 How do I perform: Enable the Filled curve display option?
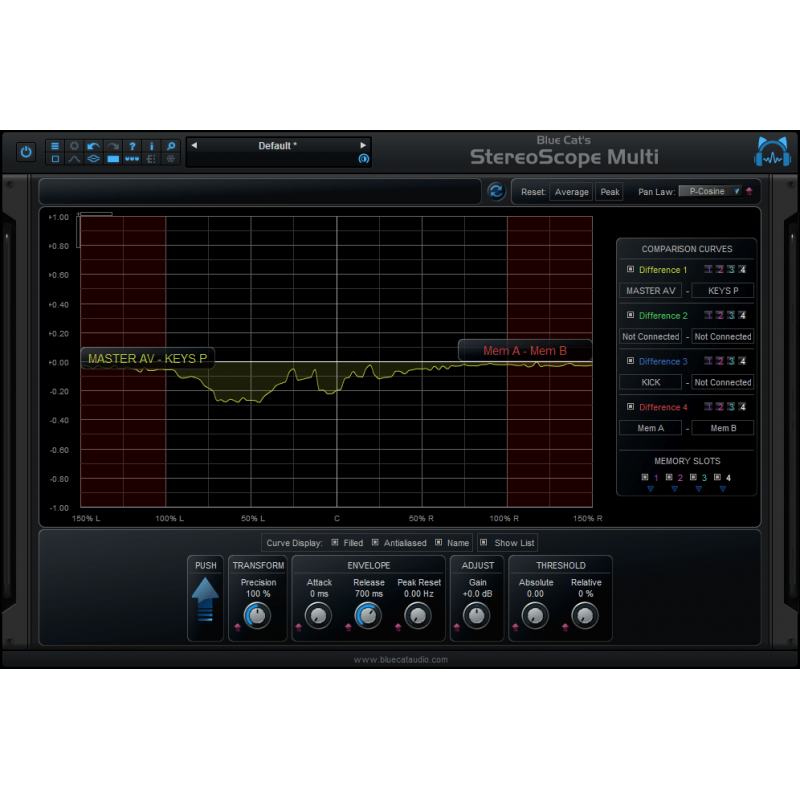tap(337, 543)
